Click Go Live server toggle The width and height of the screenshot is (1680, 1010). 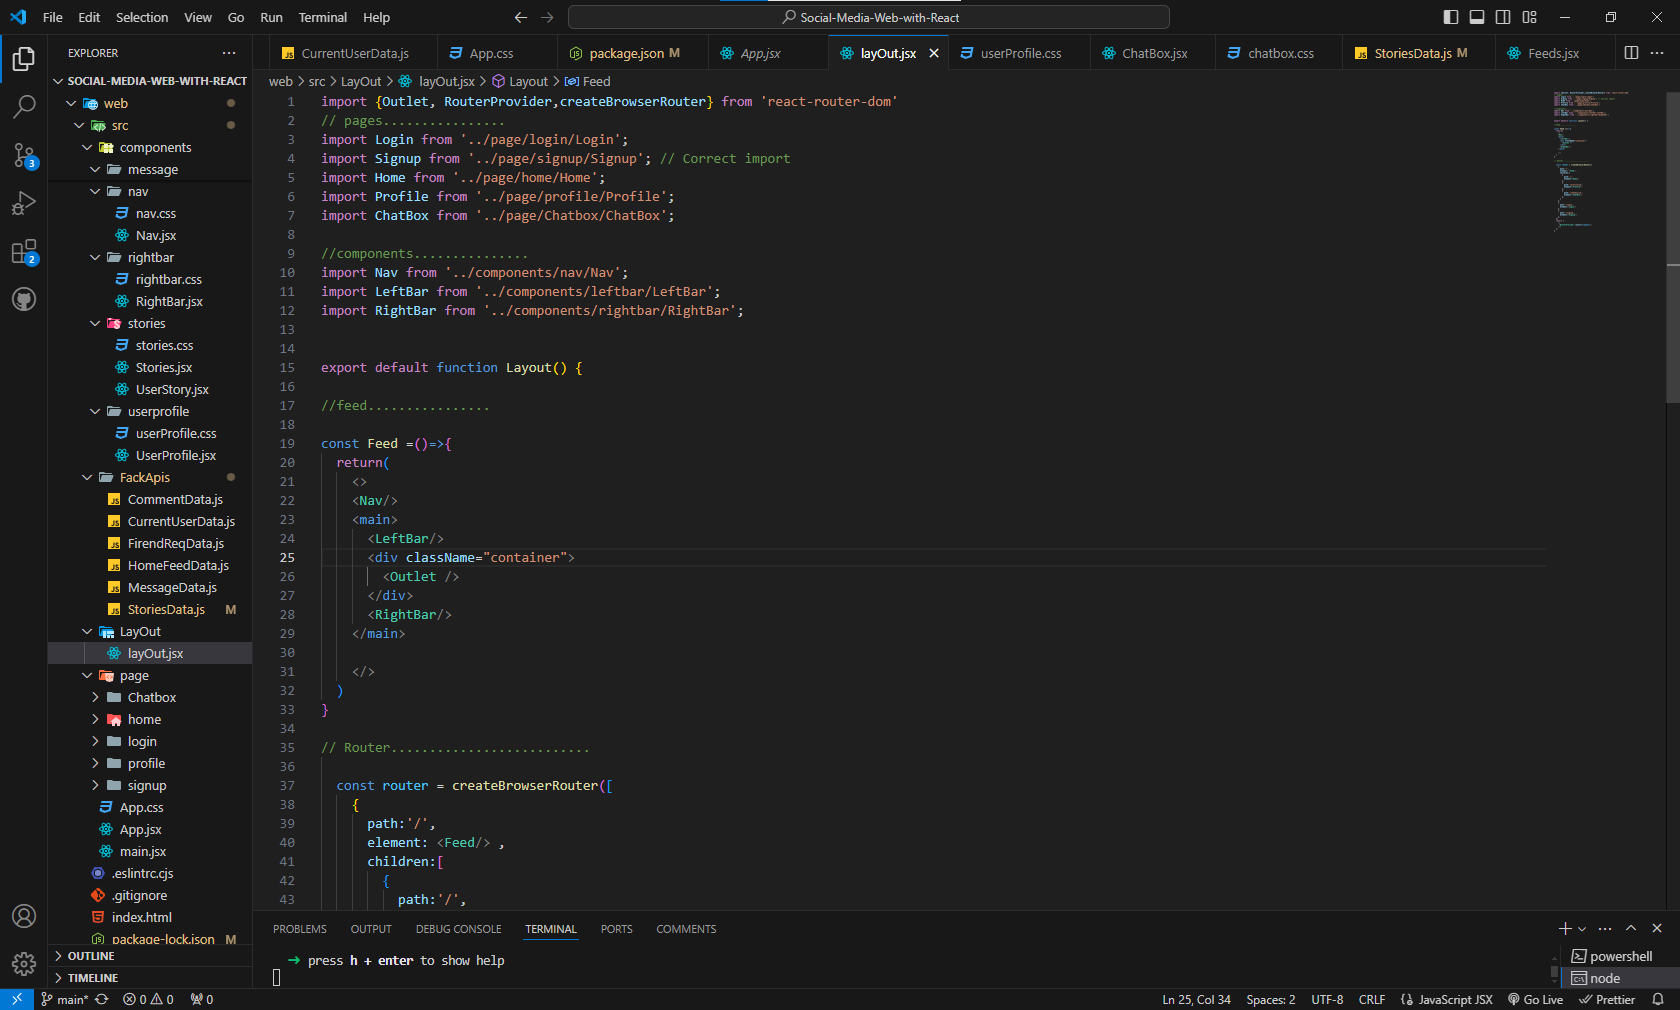[x=1535, y=999]
